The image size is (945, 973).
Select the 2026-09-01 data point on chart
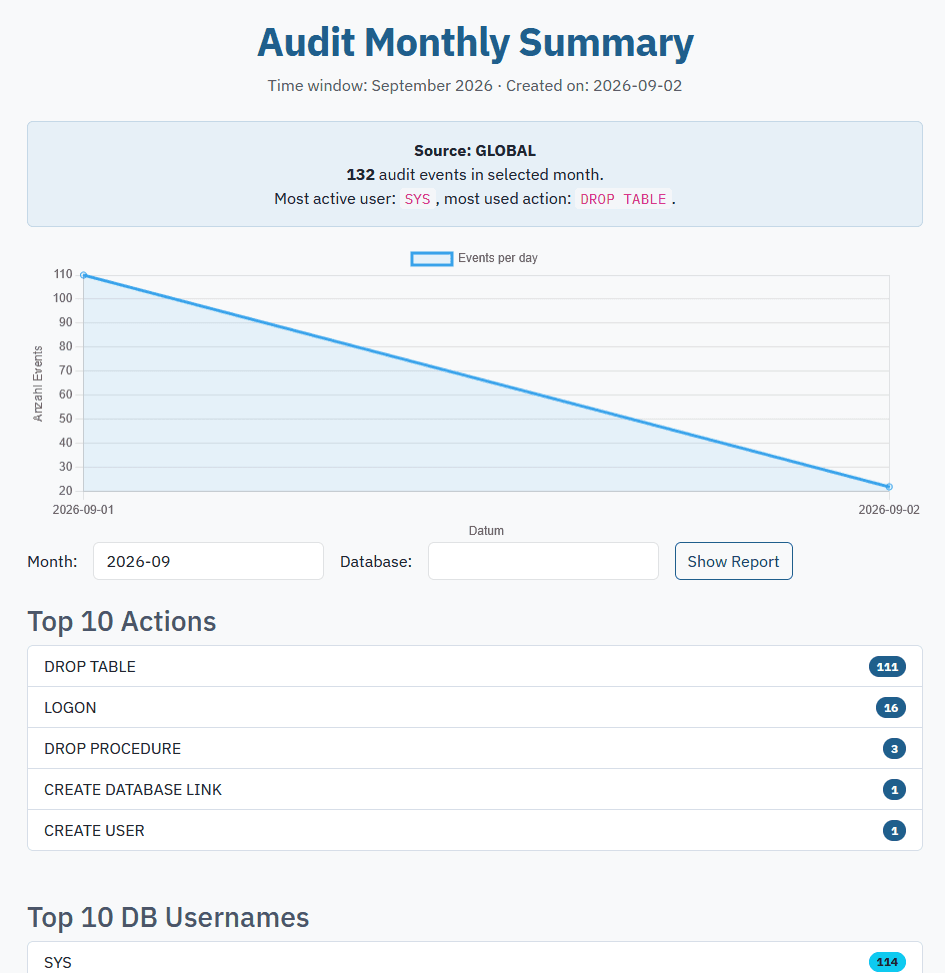(84, 275)
